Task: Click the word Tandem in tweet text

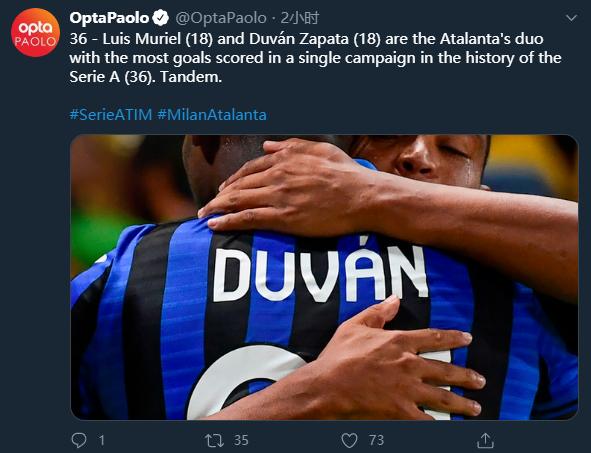Action: click(x=191, y=77)
